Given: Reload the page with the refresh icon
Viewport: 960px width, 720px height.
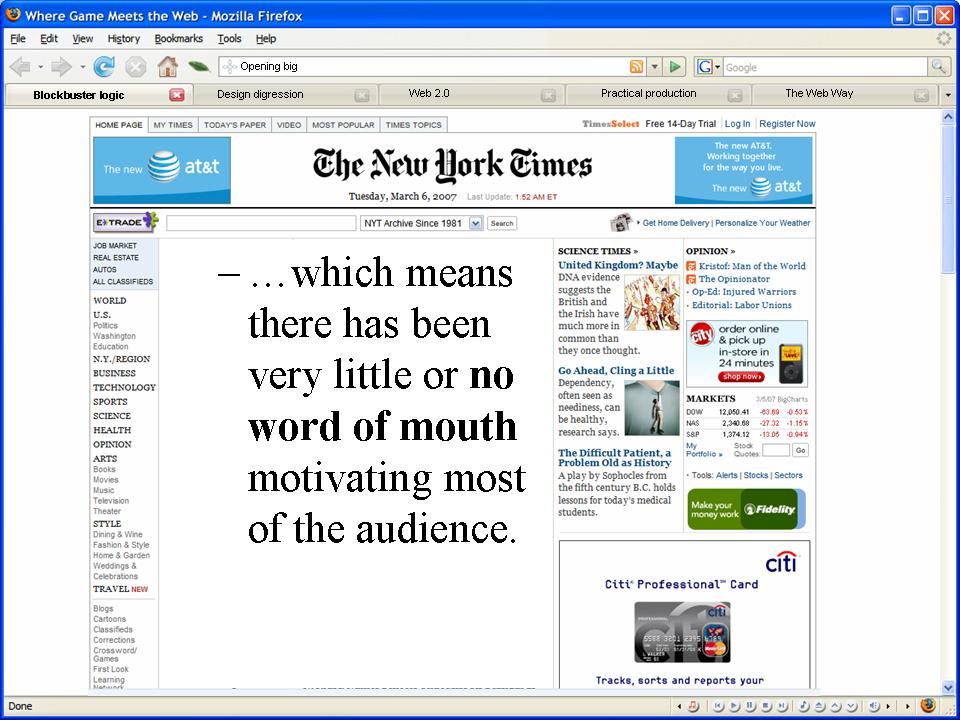Looking at the screenshot, I should click(x=104, y=66).
